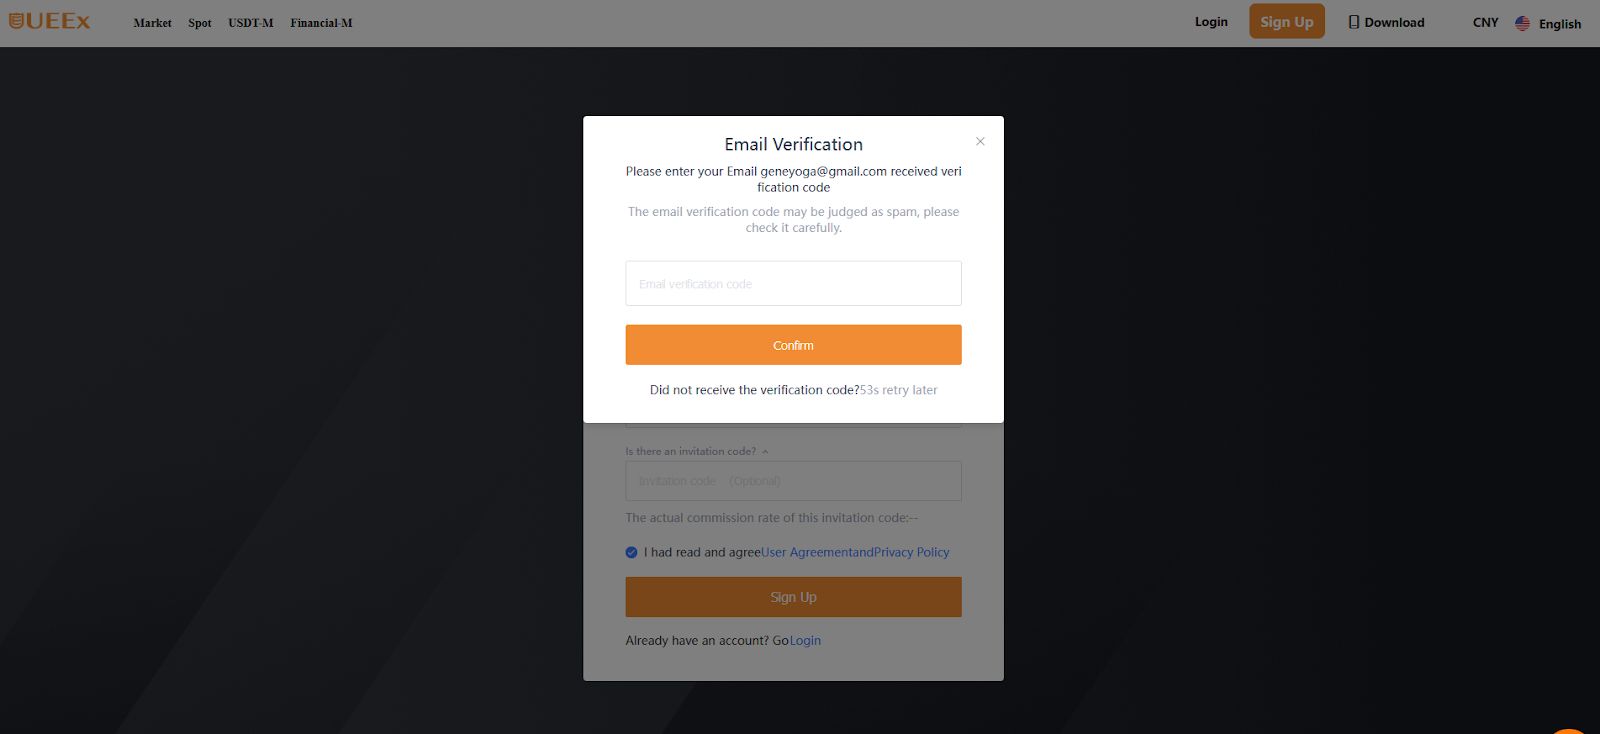The width and height of the screenshot is (1600, 734).
Task: Click the UEEx logo in header
Action: [x=50, y=21]
